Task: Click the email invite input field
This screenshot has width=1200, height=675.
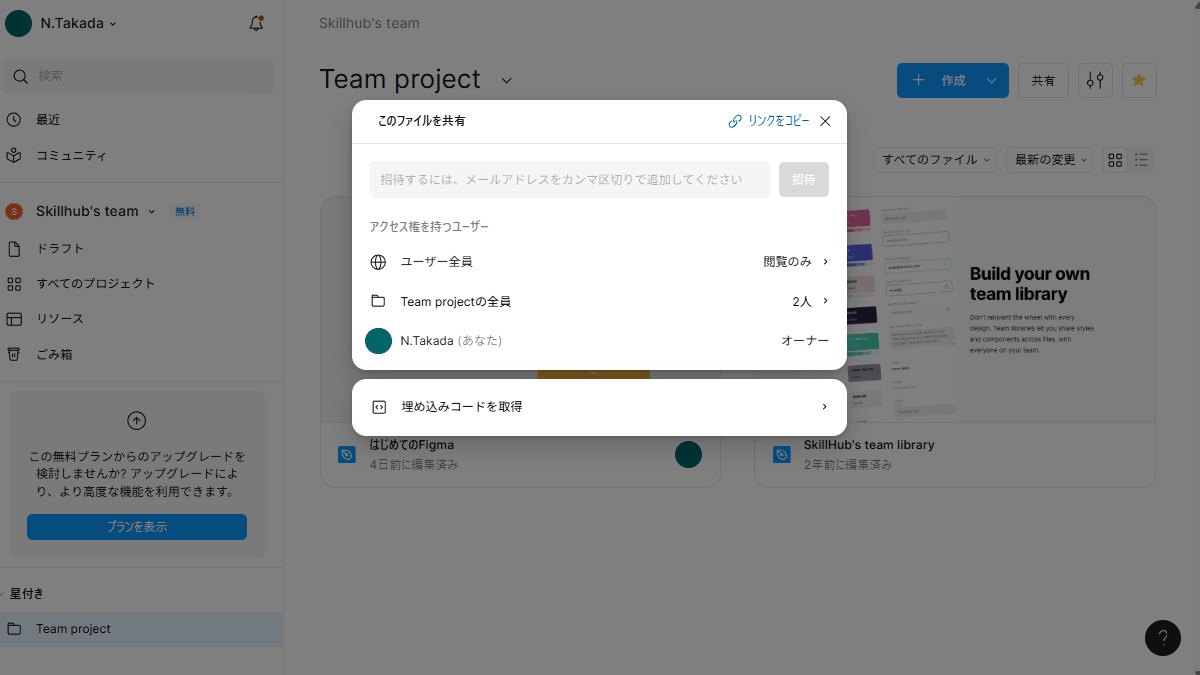Action: pos(569,180)
